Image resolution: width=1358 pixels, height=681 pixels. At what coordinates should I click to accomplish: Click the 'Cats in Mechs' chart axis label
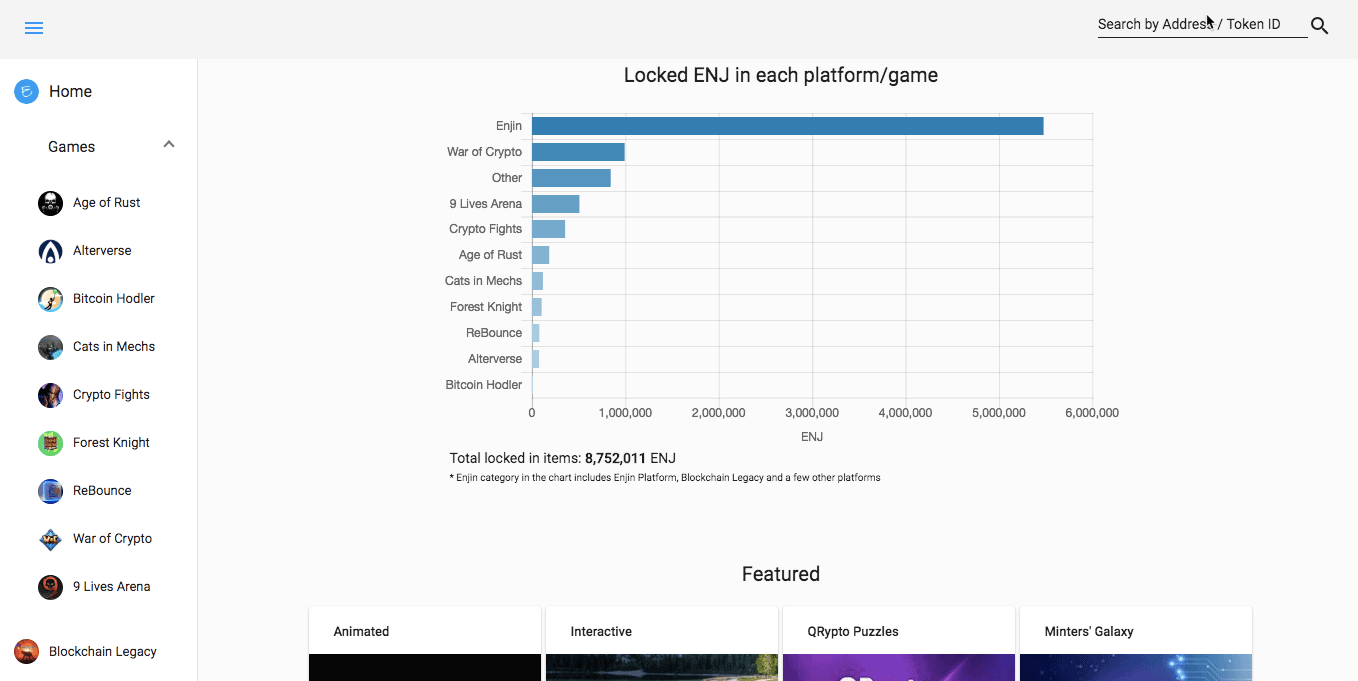[x=484, y=281]
